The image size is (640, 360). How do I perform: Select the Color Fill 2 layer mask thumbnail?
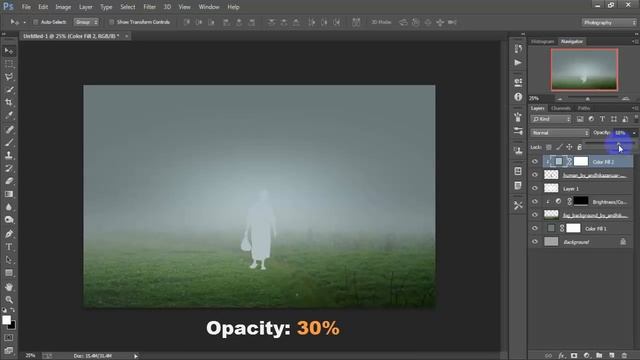[581, 162]
